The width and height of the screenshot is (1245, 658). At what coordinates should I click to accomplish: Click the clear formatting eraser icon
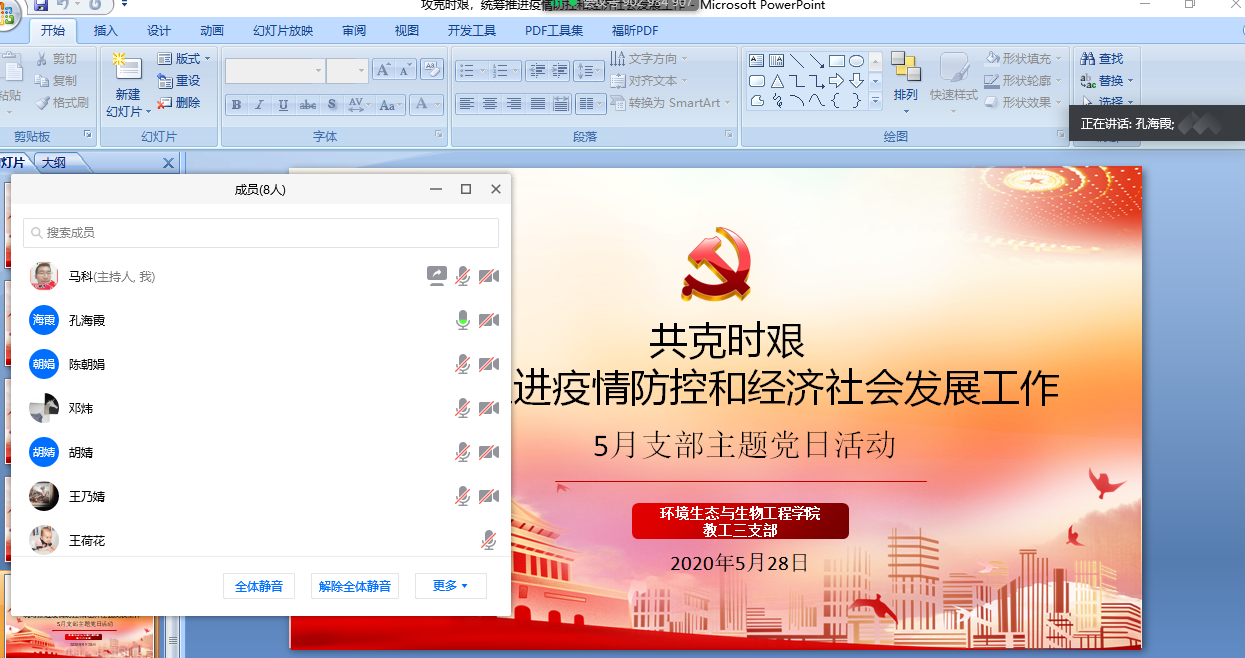pyautogui.click(x=432, y=69)
